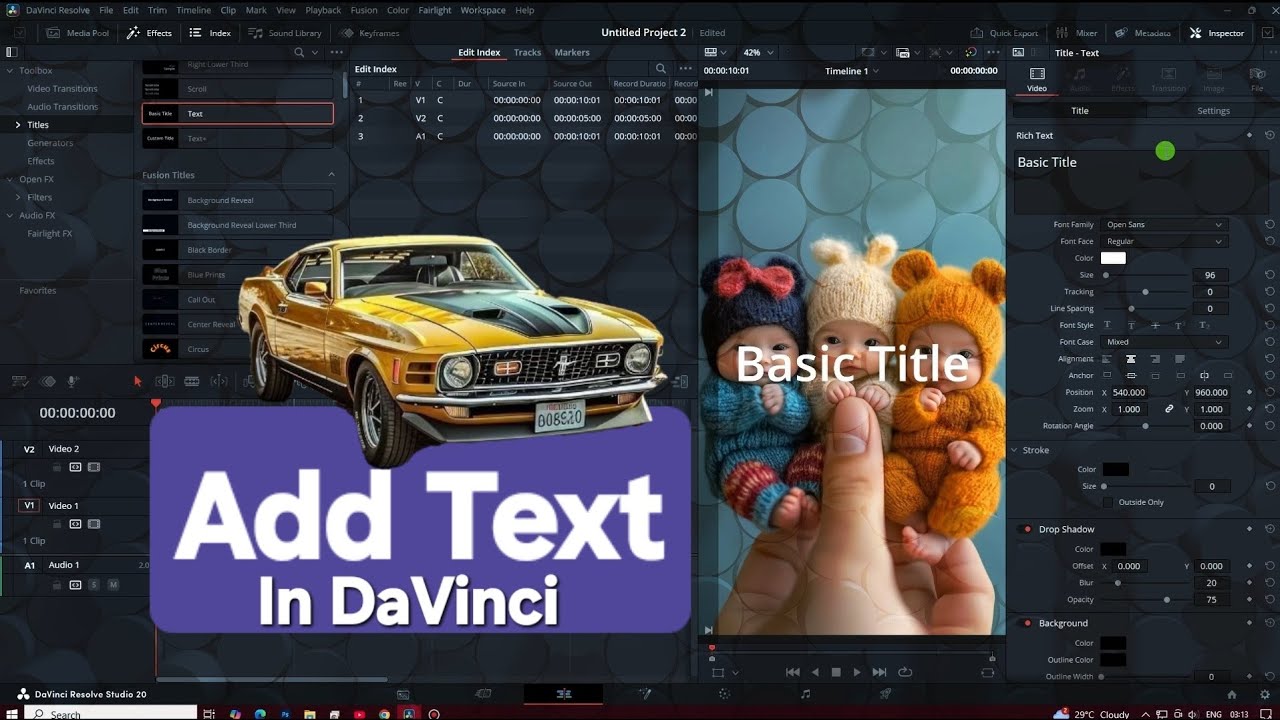Open the File menu
This screenshot has width=1280, height=720.
(x=106, y=10)
